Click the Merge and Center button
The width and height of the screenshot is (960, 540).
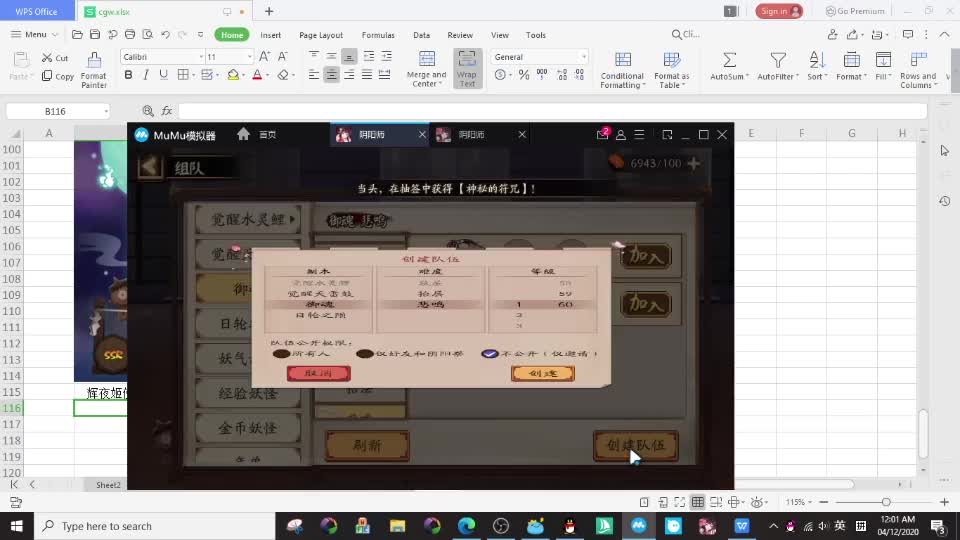click(427, 69)
